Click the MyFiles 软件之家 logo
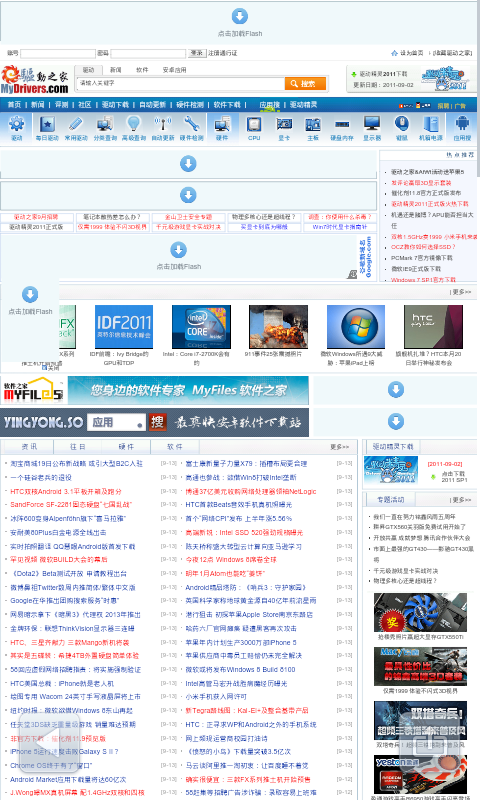Screen dimensions: 480x800 pos(33,390)
